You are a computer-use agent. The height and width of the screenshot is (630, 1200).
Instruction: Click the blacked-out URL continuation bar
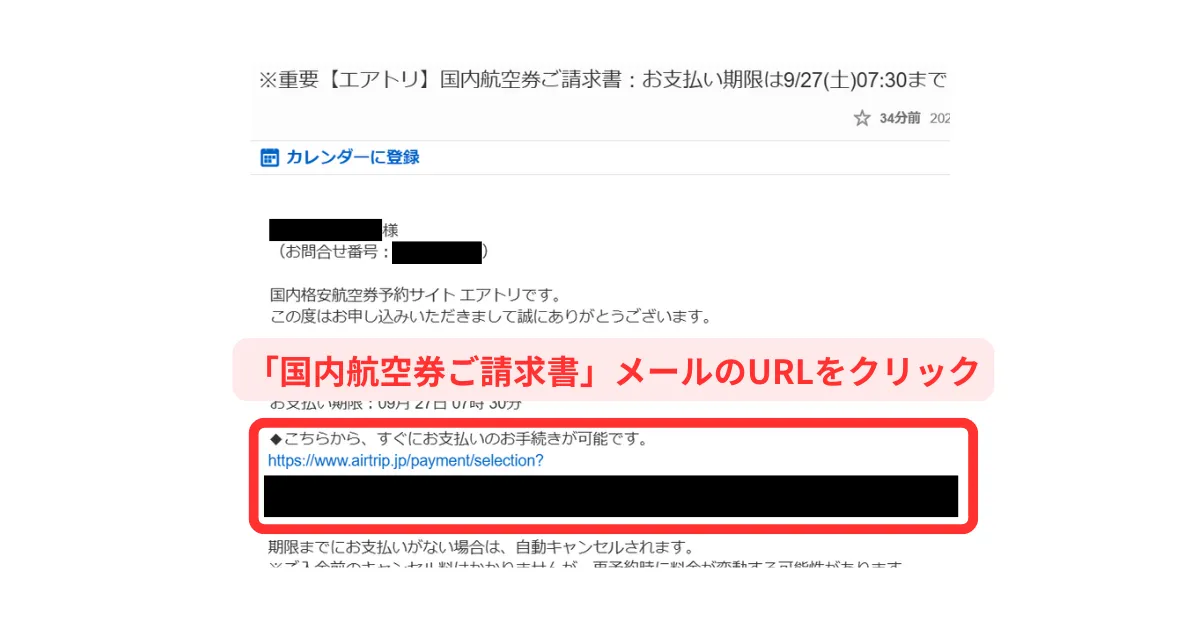(x=611, y=496)
